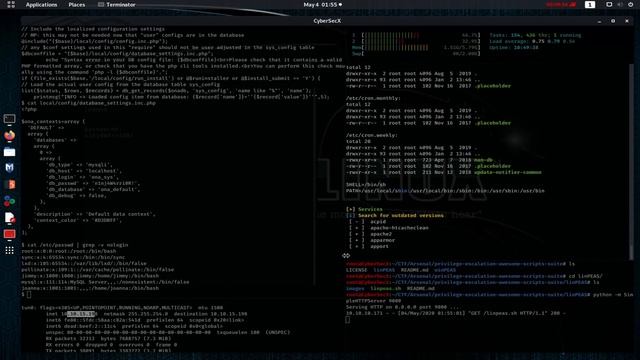This screenshot has height=360, width=640.
Task: Click the htop 'Uptime' reading
Action: click(x=513, y=47)
